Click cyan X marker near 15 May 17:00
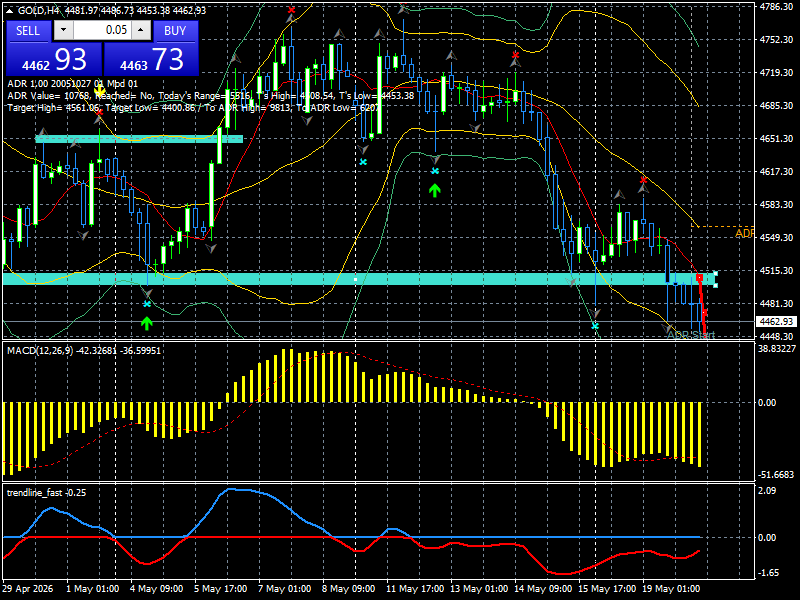This screenshot has height=600, width=800. click(x=595, y=326)
